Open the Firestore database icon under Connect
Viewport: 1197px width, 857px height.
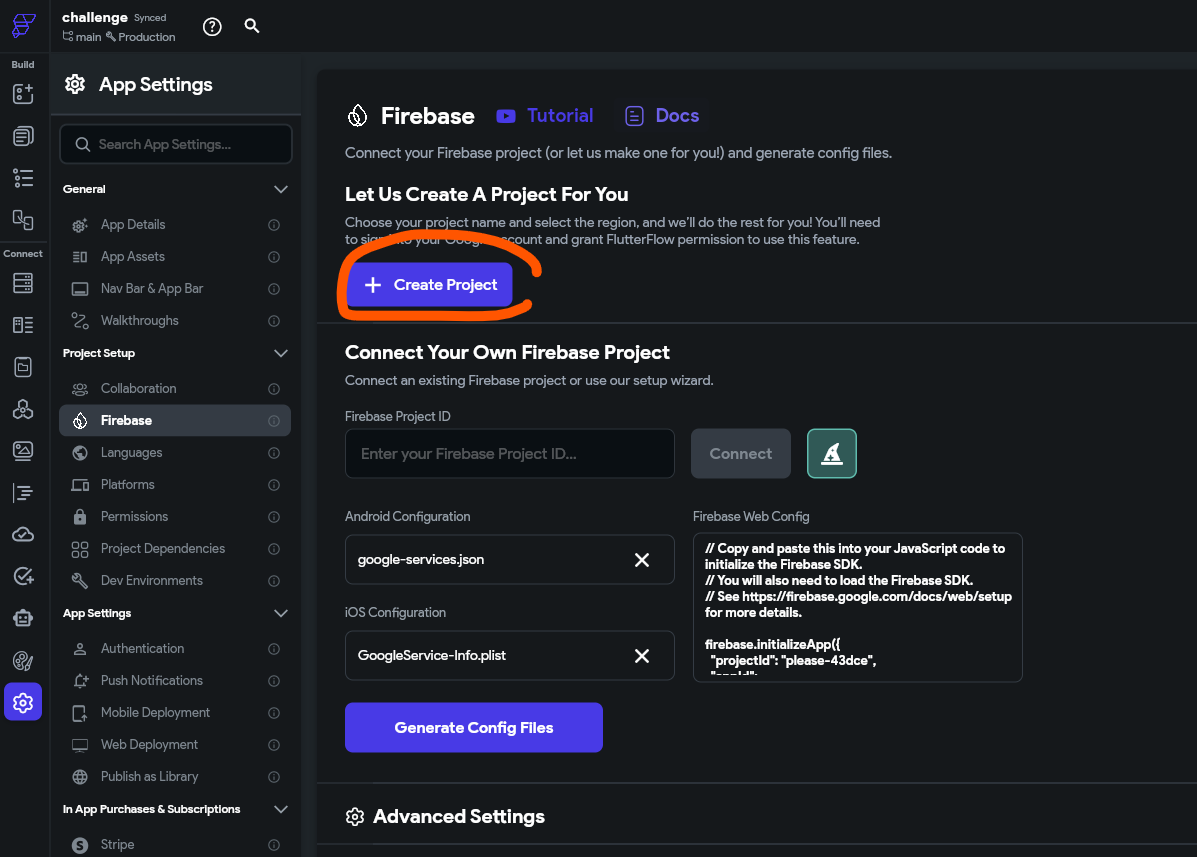point(23,283)
